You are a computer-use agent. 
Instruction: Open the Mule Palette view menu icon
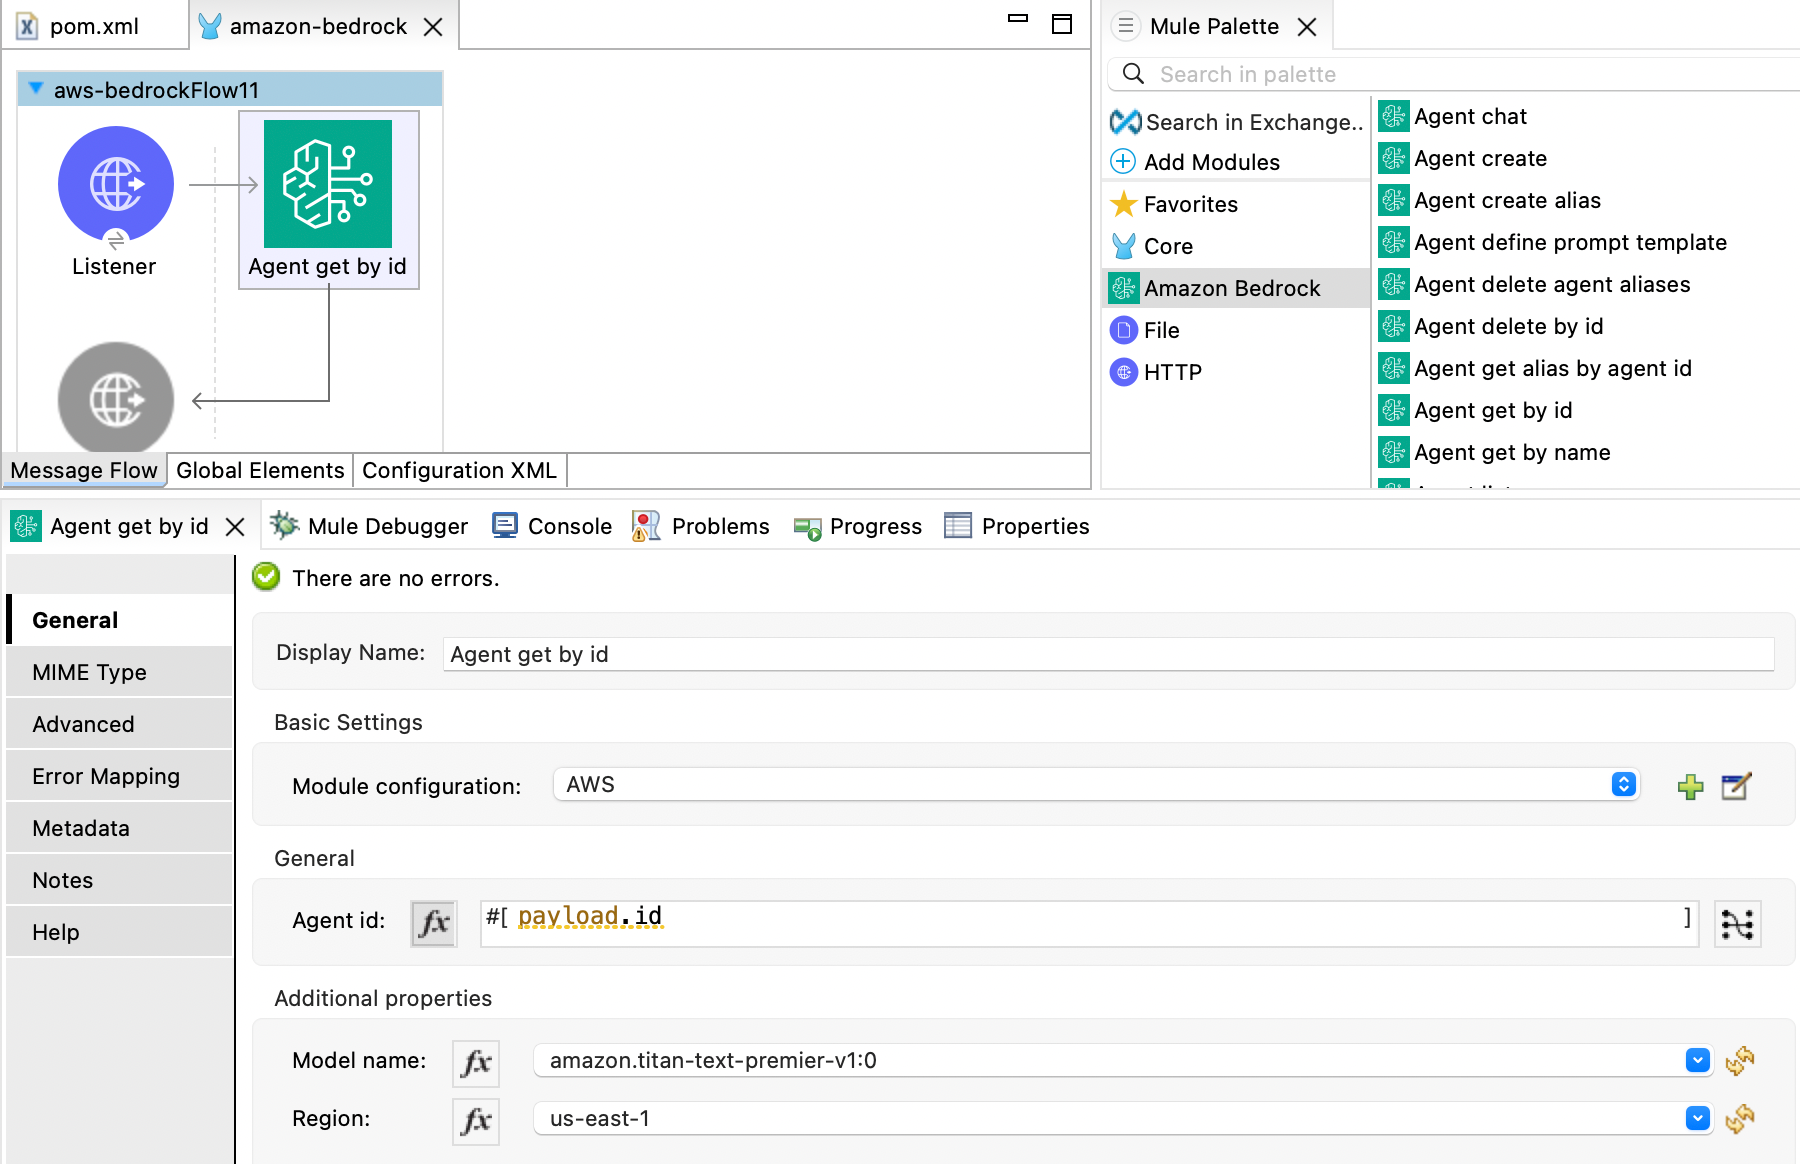1126,26
